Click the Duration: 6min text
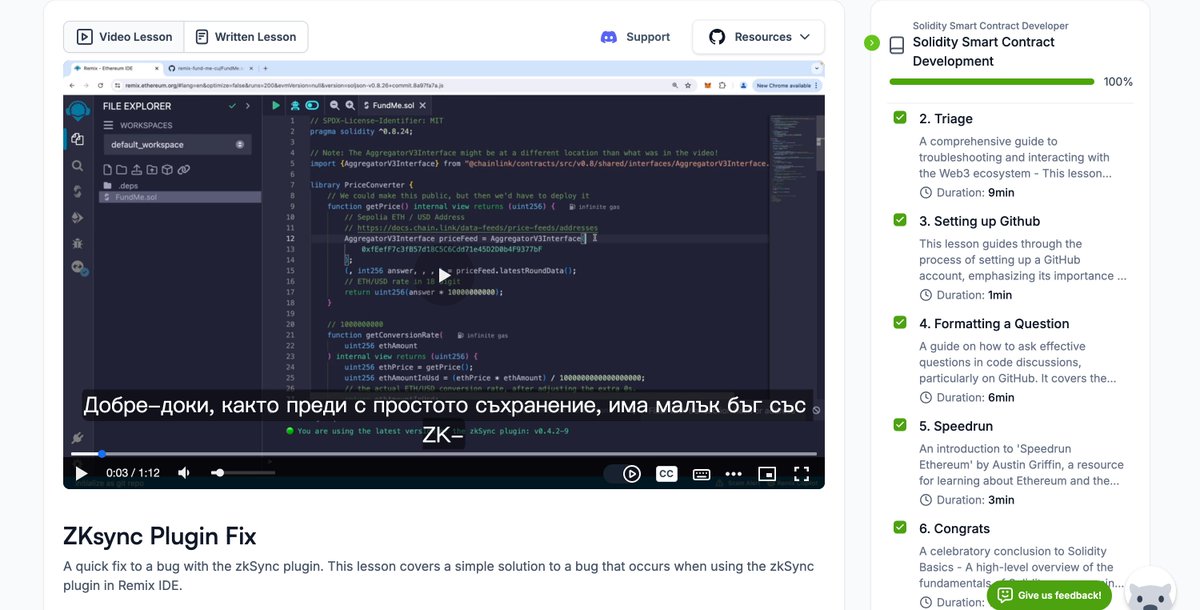The image size is (1200, 610). (975, 398)
